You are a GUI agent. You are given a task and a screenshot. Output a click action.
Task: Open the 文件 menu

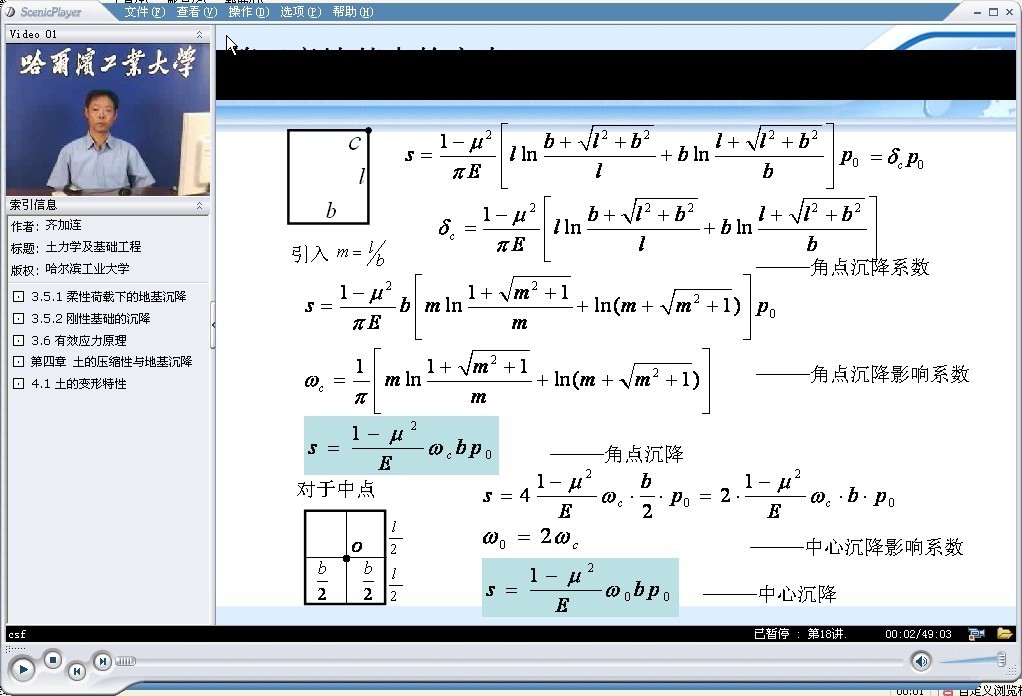(144, 12)
